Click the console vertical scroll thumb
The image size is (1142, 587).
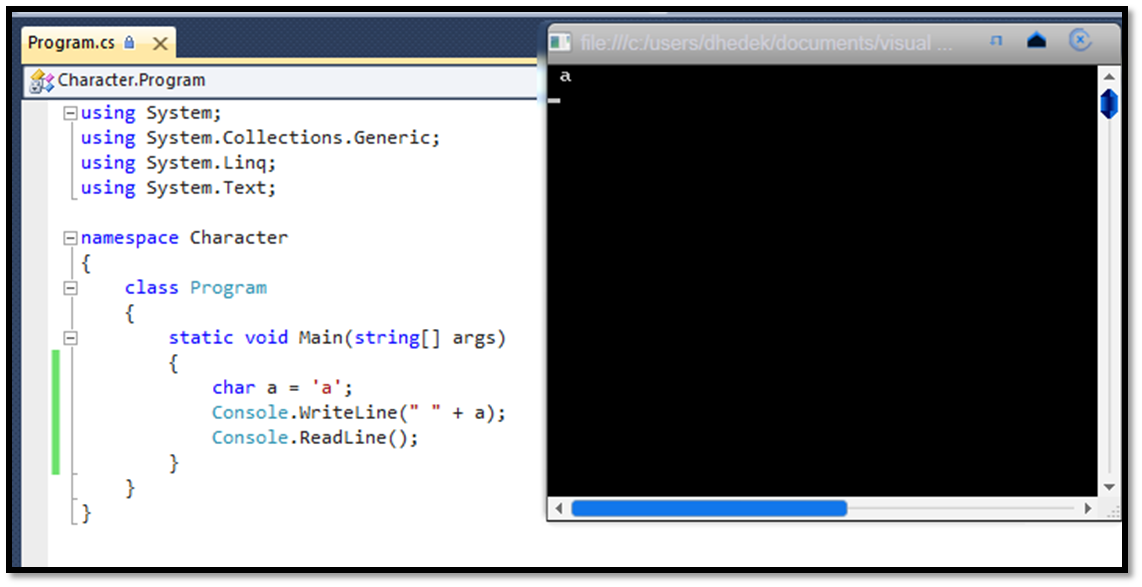1108,103
